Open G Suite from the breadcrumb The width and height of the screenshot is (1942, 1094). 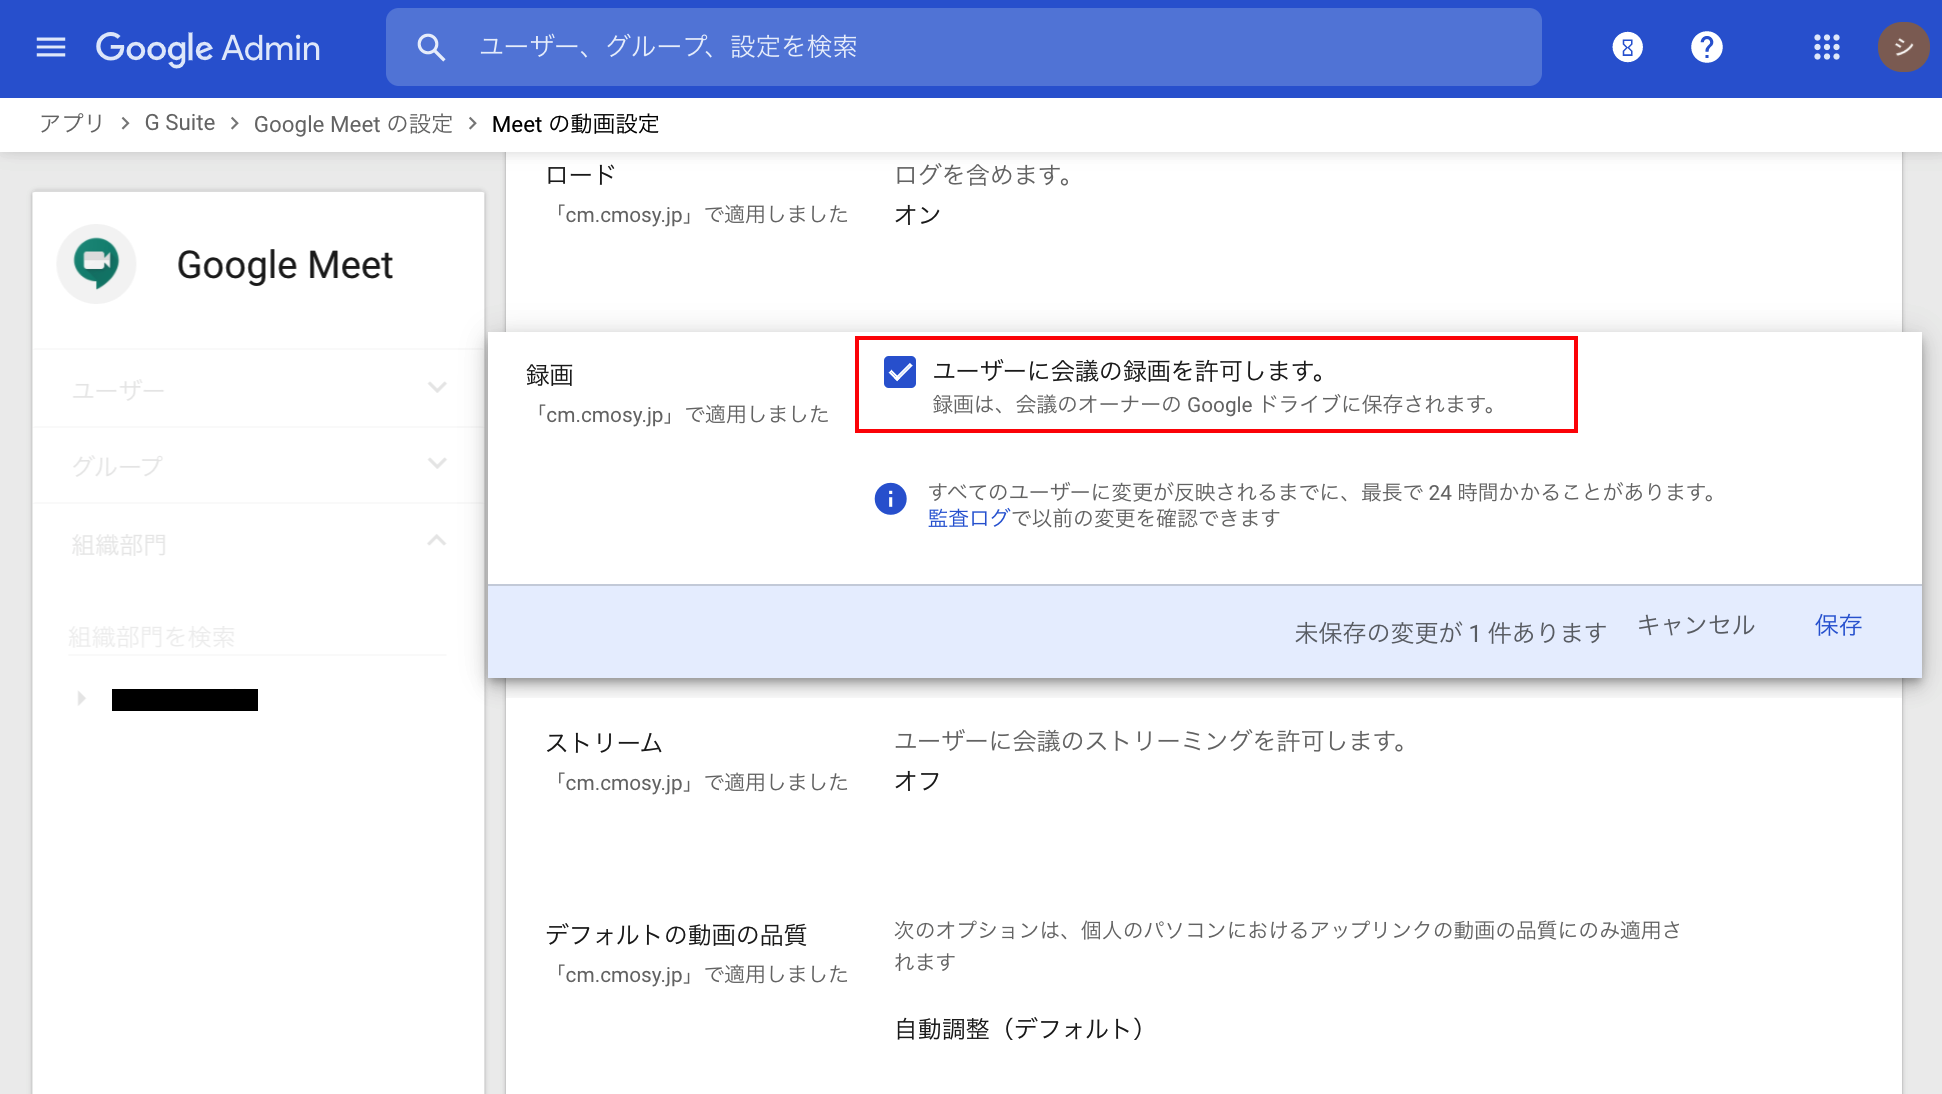pos(179,123)
